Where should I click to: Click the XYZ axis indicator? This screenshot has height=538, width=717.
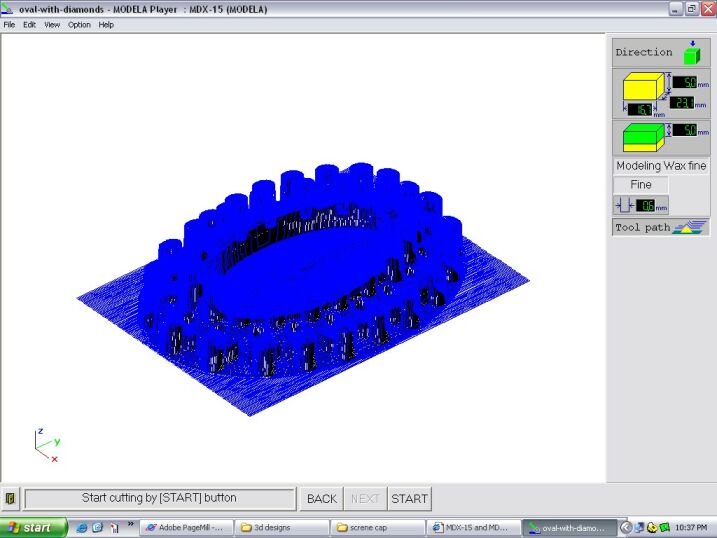[45, 444]
